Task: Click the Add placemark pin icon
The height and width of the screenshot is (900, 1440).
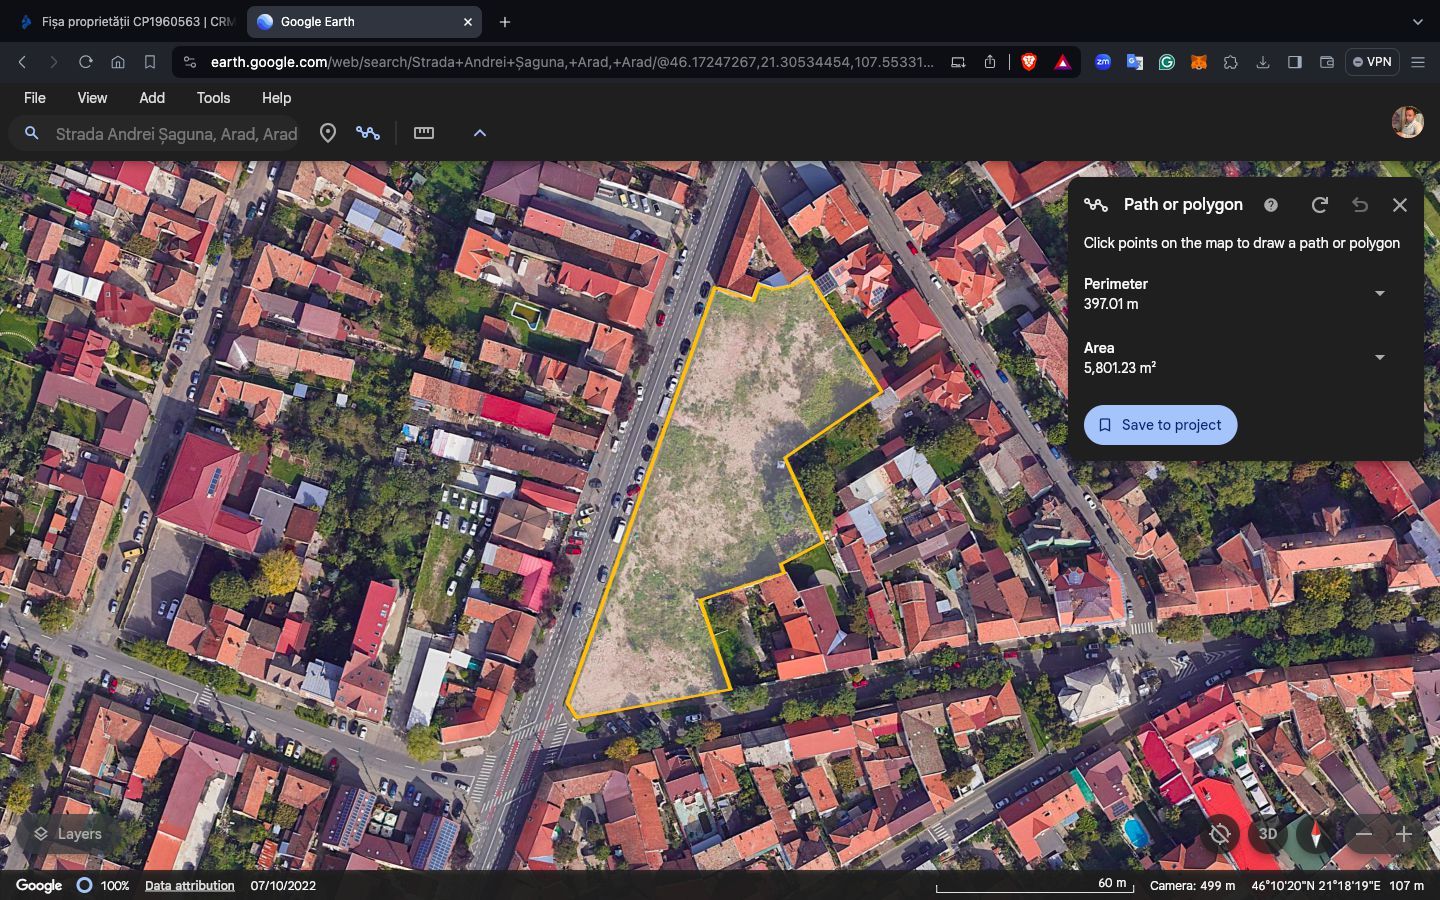Action: pyautogui.click(x=327, y=133)
